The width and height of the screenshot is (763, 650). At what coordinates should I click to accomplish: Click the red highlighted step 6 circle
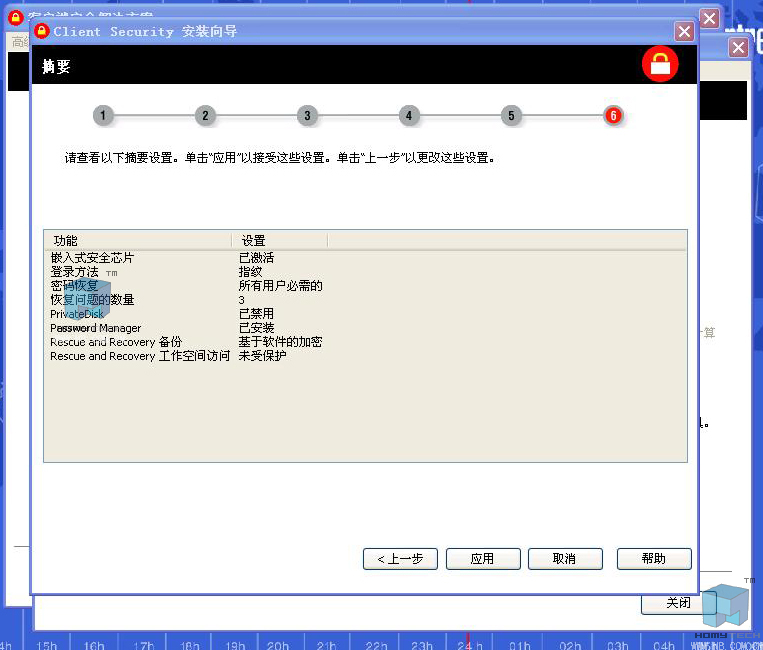click(x=613, y=116)
